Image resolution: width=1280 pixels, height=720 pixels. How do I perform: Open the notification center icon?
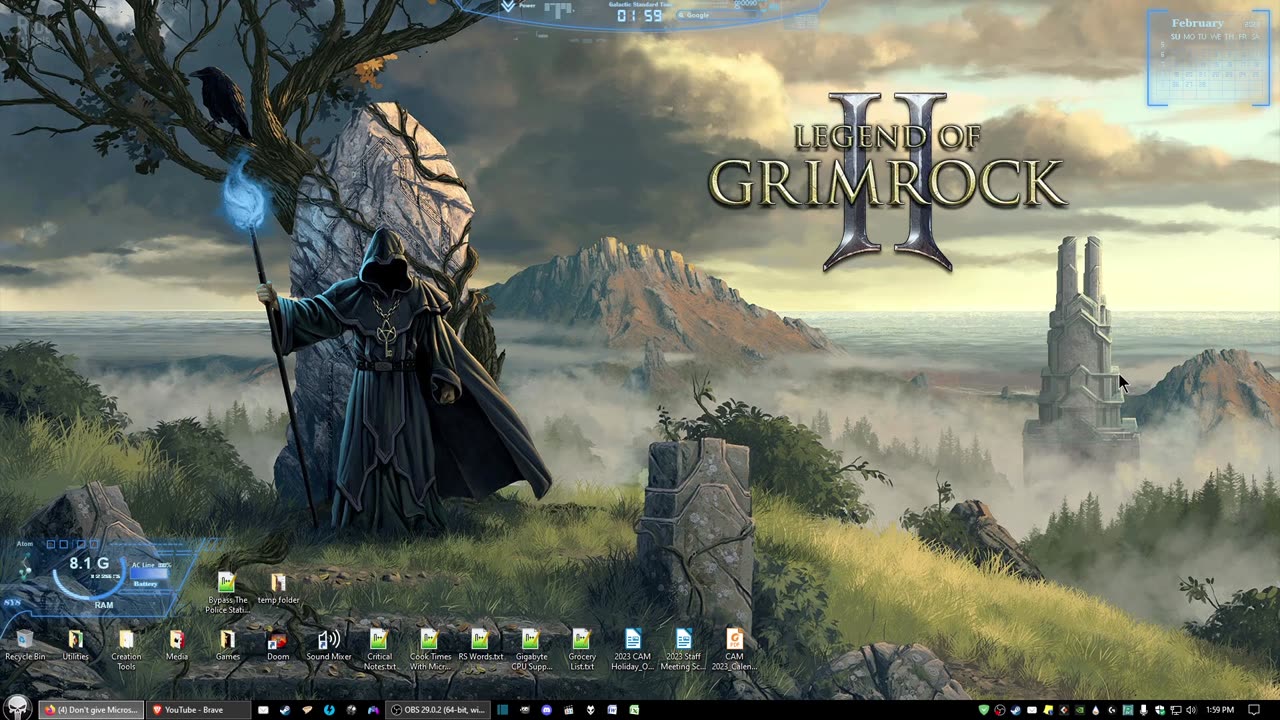pyautogui.click(x=1254, y=710)
